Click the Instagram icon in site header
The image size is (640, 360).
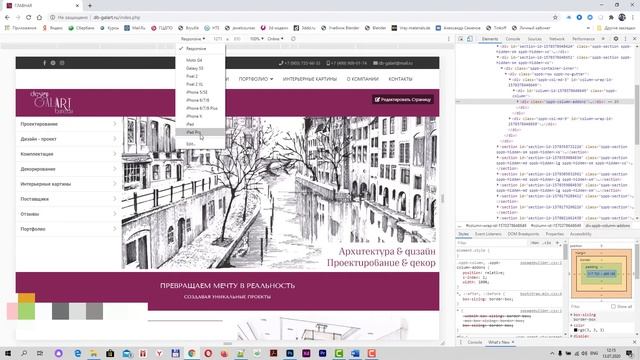pos(62,63)
